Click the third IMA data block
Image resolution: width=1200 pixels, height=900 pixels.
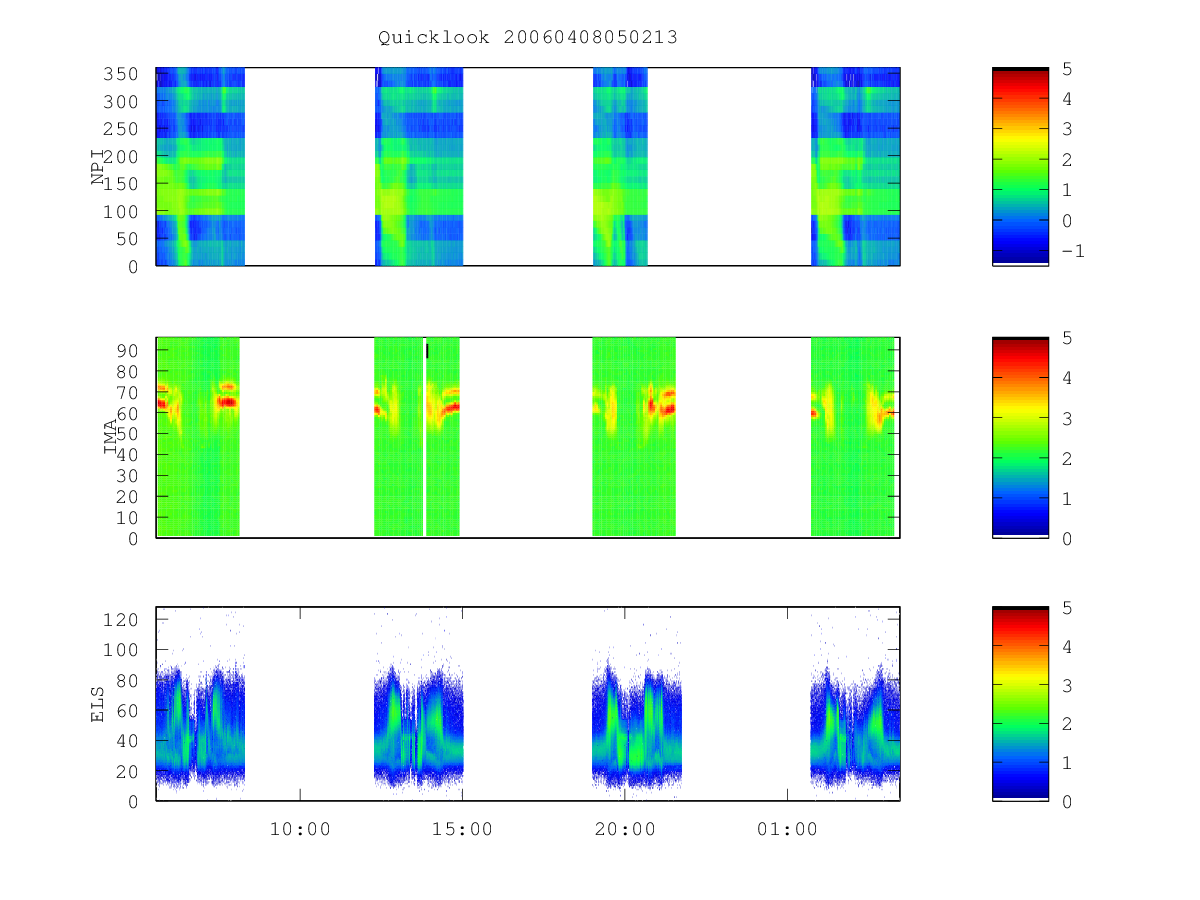click(x=634, y=437)
